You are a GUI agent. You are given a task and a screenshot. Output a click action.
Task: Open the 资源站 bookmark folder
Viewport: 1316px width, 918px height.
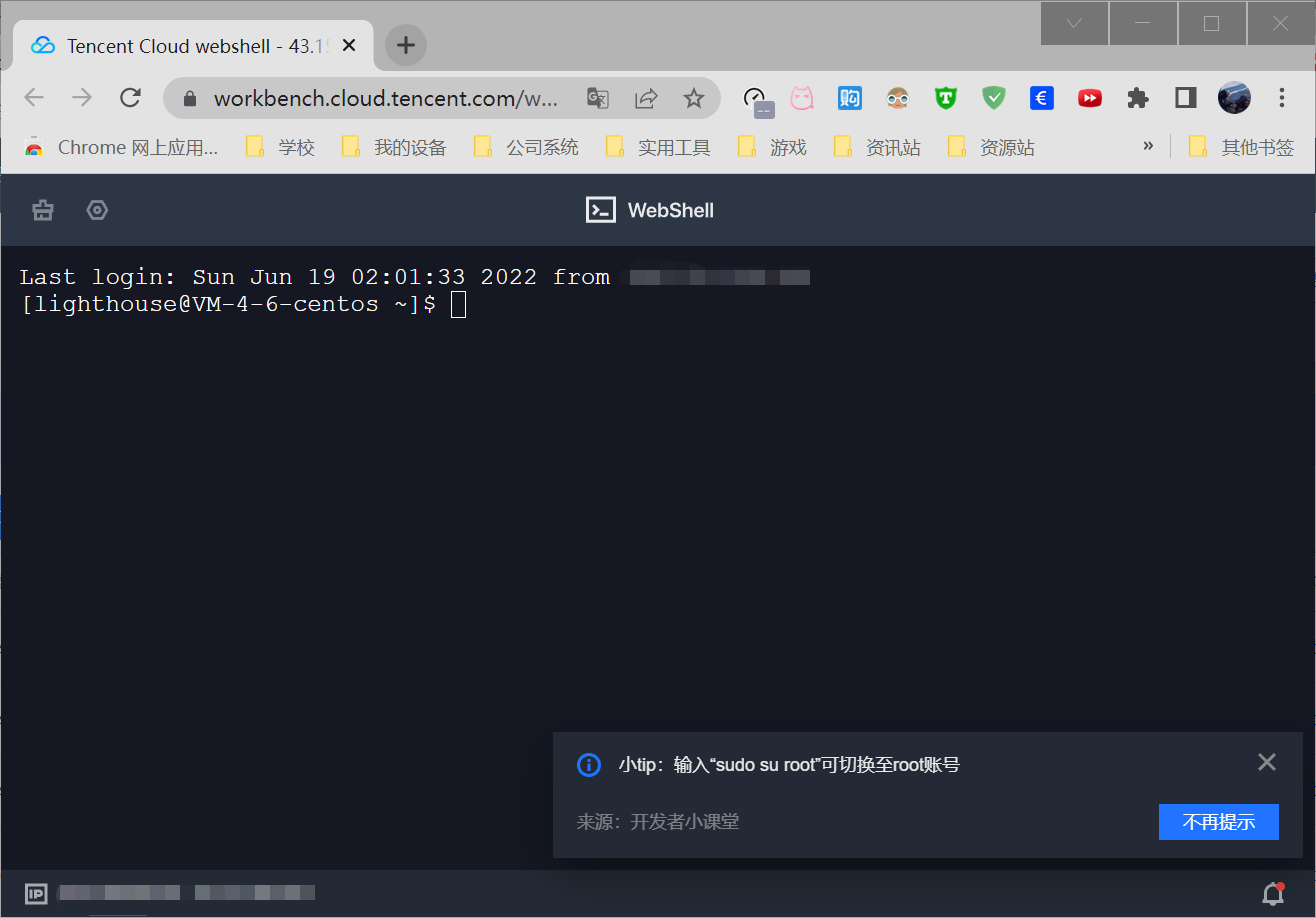coord(991,148)
